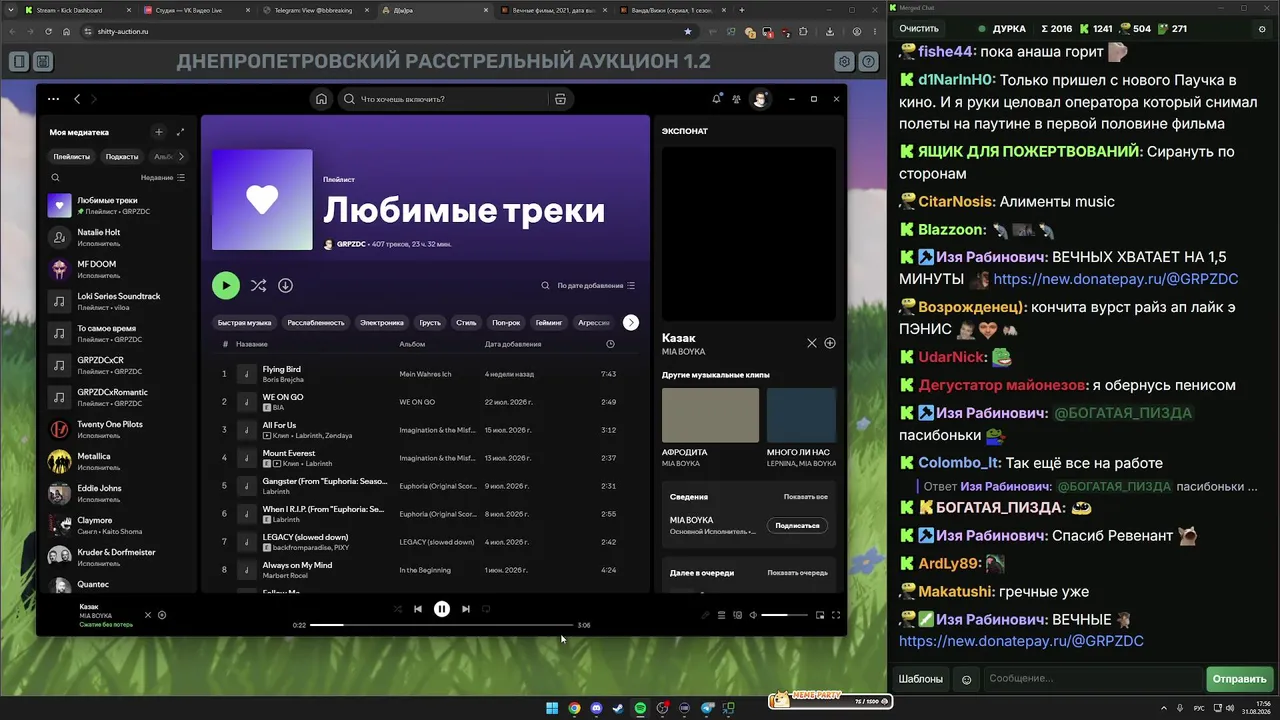Open Spotify friends activity icon
1280x720 pixels.
point(737,99)
